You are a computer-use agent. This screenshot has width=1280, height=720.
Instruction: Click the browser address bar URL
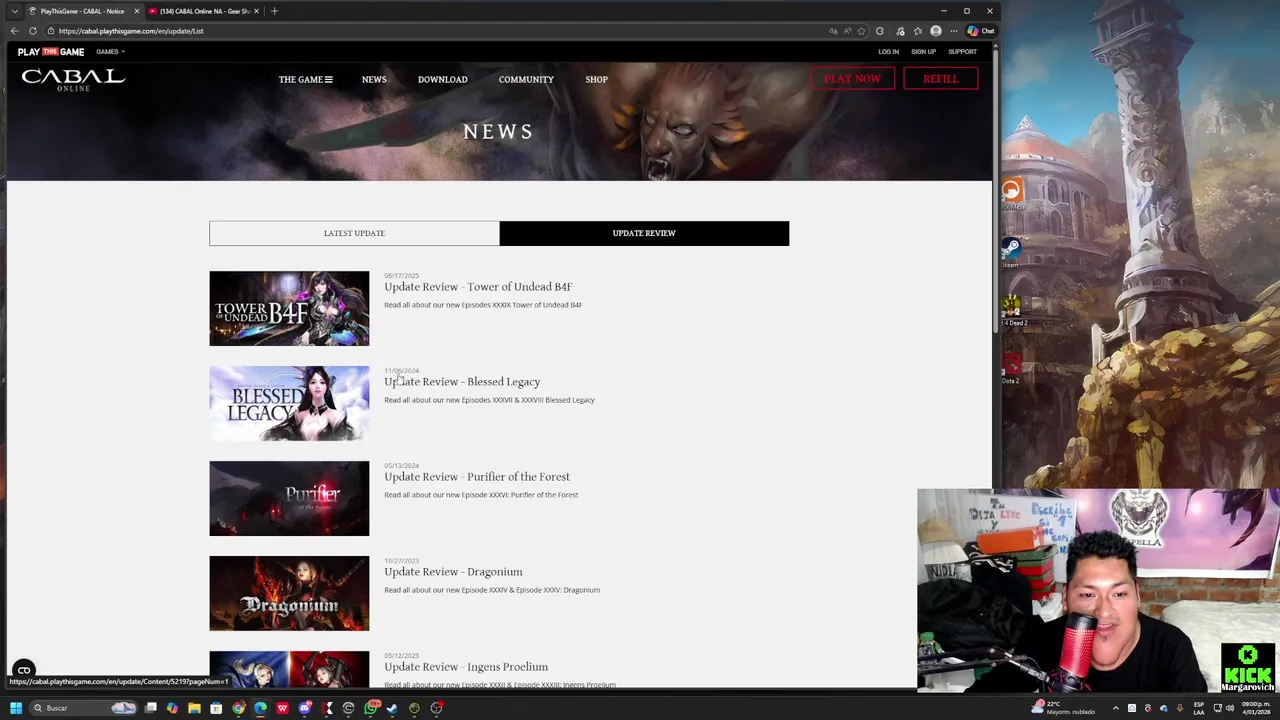pos(131,31)
